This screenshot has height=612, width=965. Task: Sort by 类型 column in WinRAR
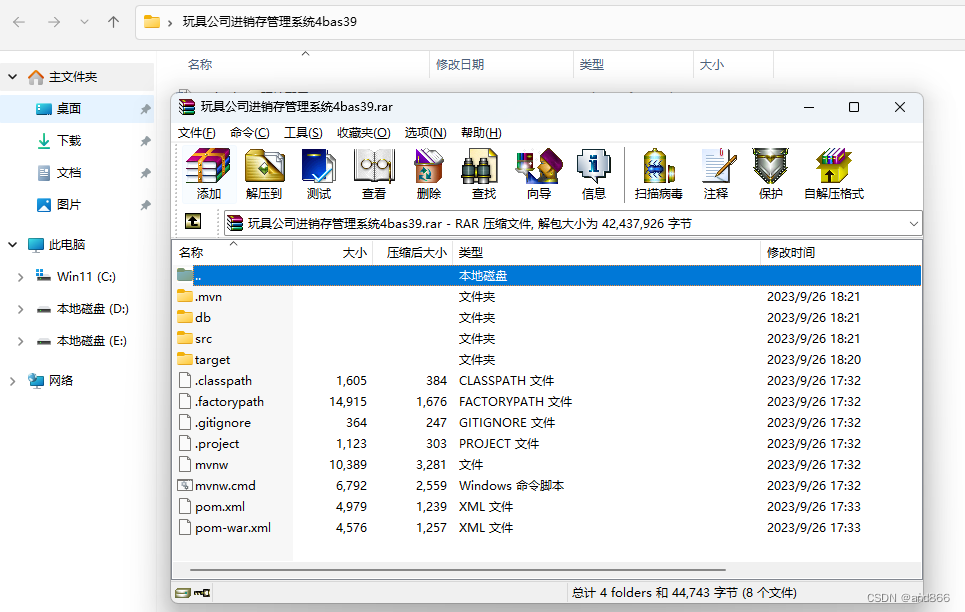pos(607,252)
